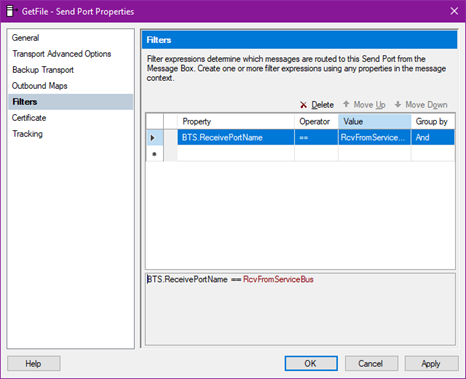Click empty Value cell in new row
Screen dimensions: 466x379
click(x=375, y=154)
